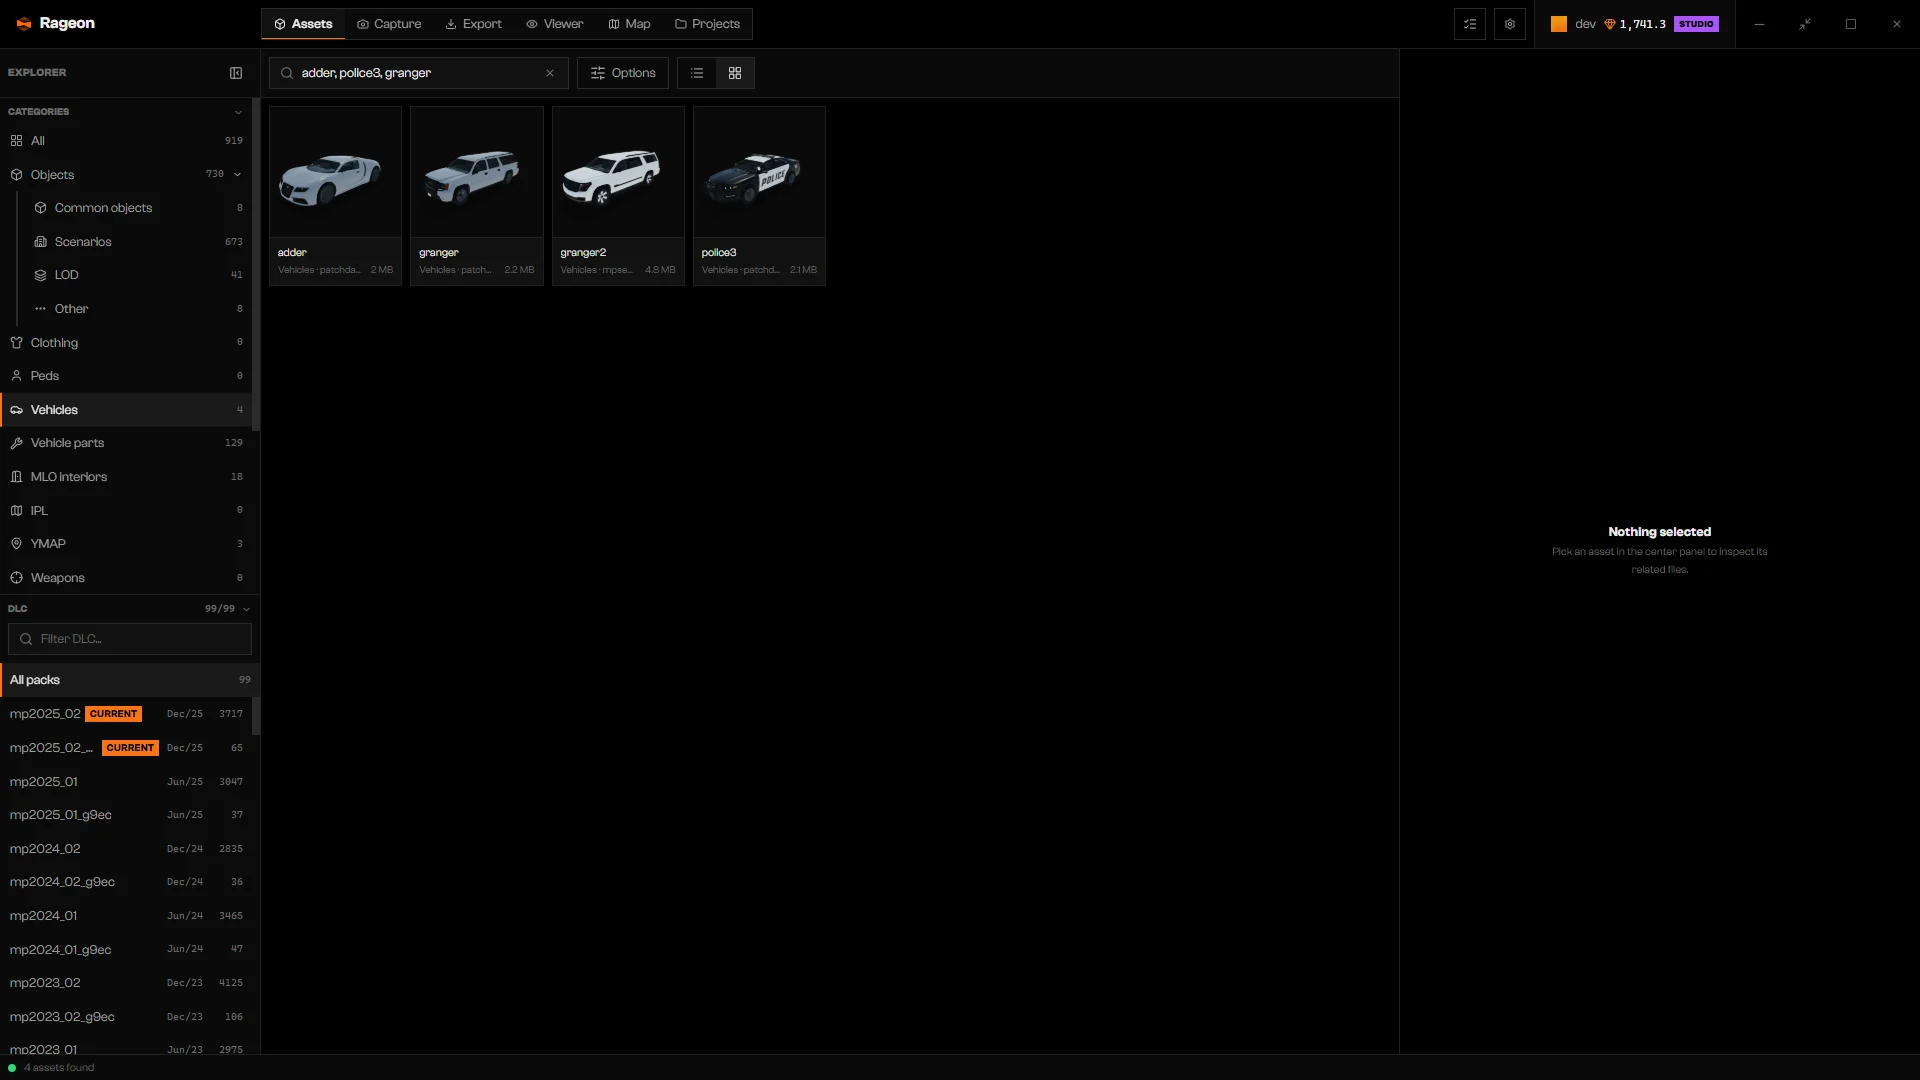Select the mp2025_01 DLC pack
Image resolution: width=1920 pixels, height=1080 pixels.
point(126,782)
